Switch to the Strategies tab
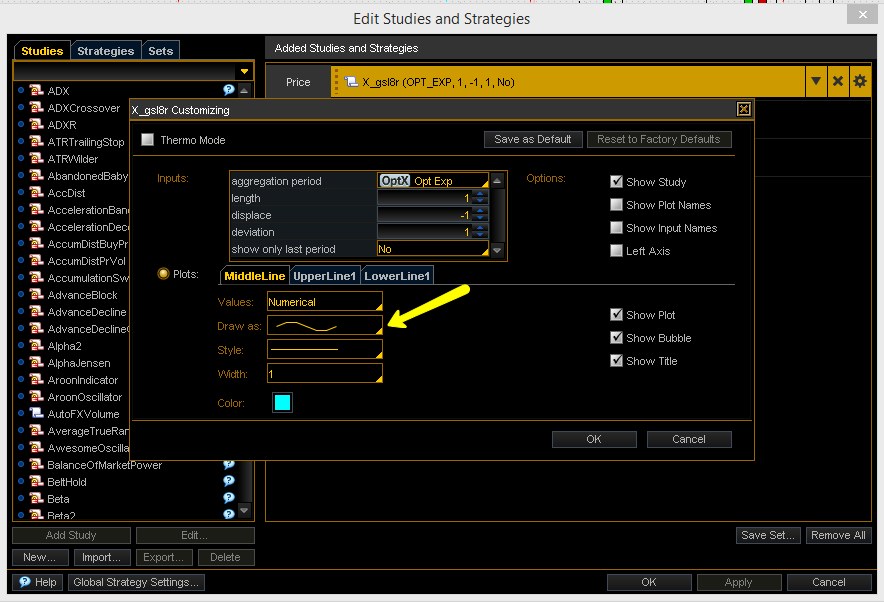Screen dimensions: 884x602 point(105,51)
